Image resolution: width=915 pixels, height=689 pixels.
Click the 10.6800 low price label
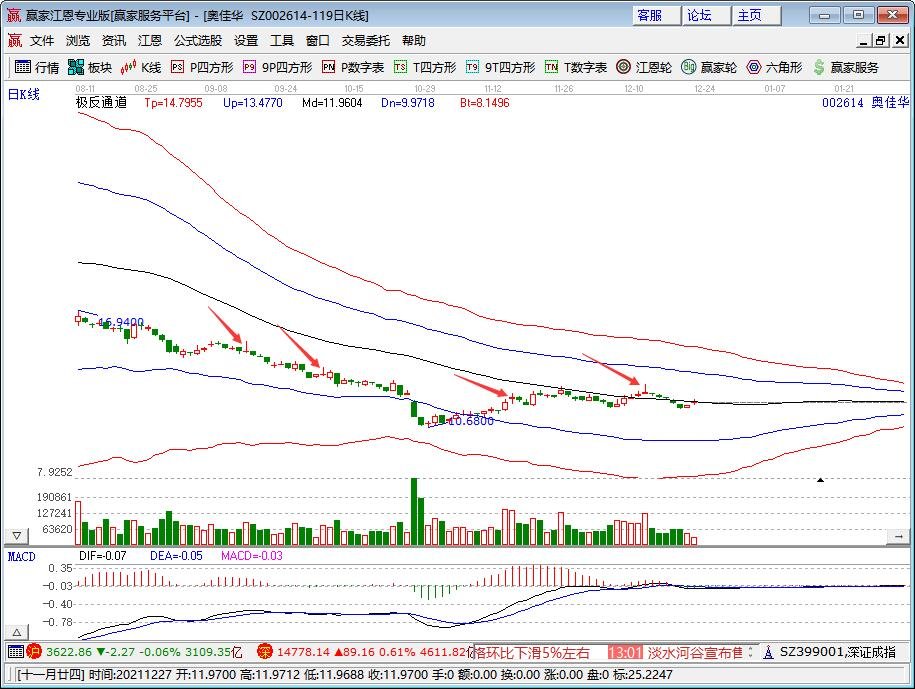pyautogui.click(x=471, y=421)
